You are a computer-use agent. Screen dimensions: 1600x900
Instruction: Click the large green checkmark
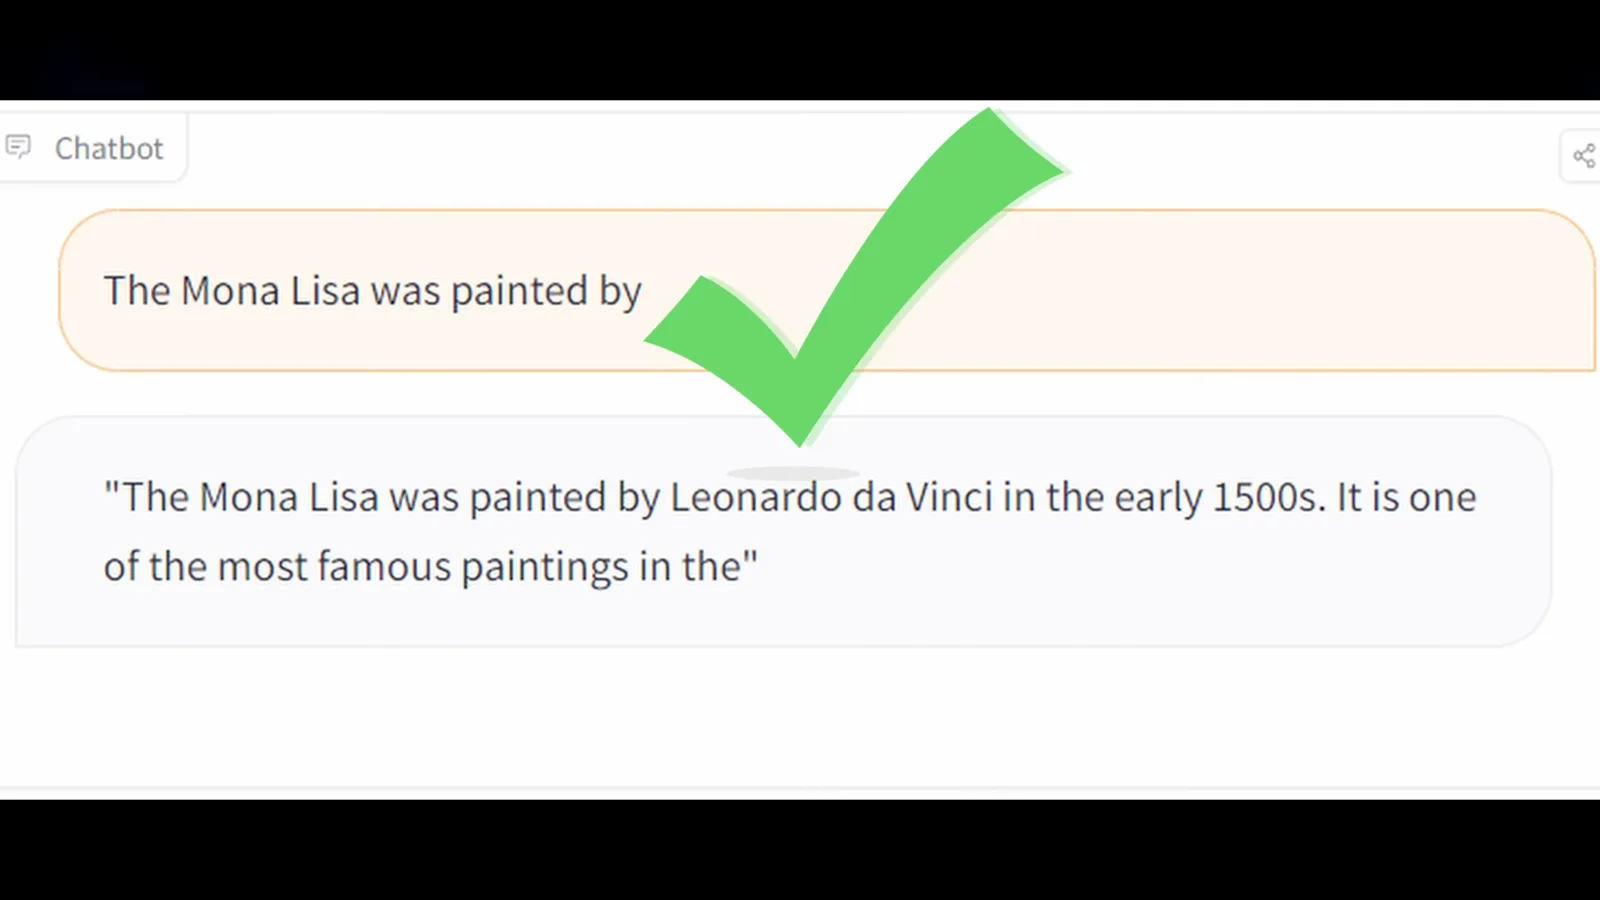857,278
